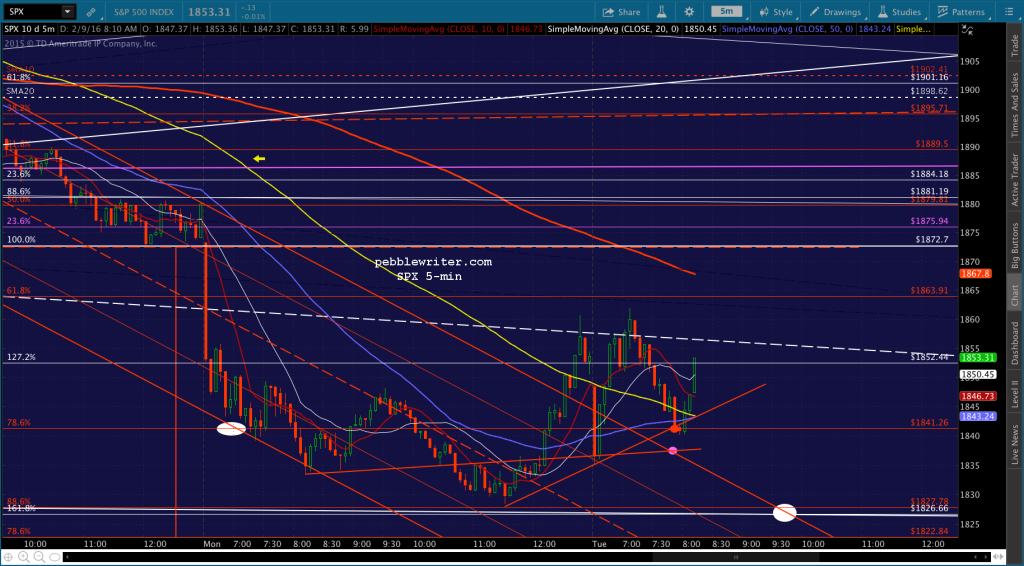
Task: Click the zoom out magnifier icon
Action: coord(39,557)
